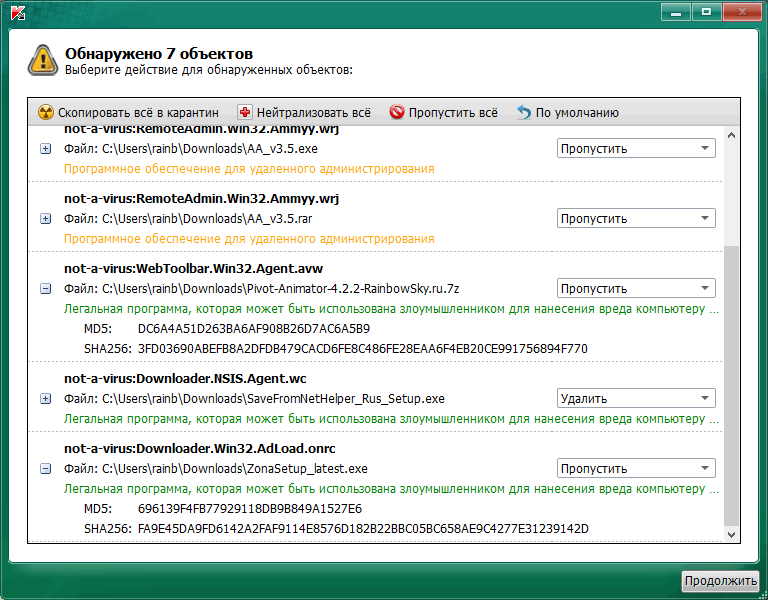The width and height of the screenshot is (768, 600).
Task: Click the detection list scrollbar thumb
Action: click(x=731, y=385)
